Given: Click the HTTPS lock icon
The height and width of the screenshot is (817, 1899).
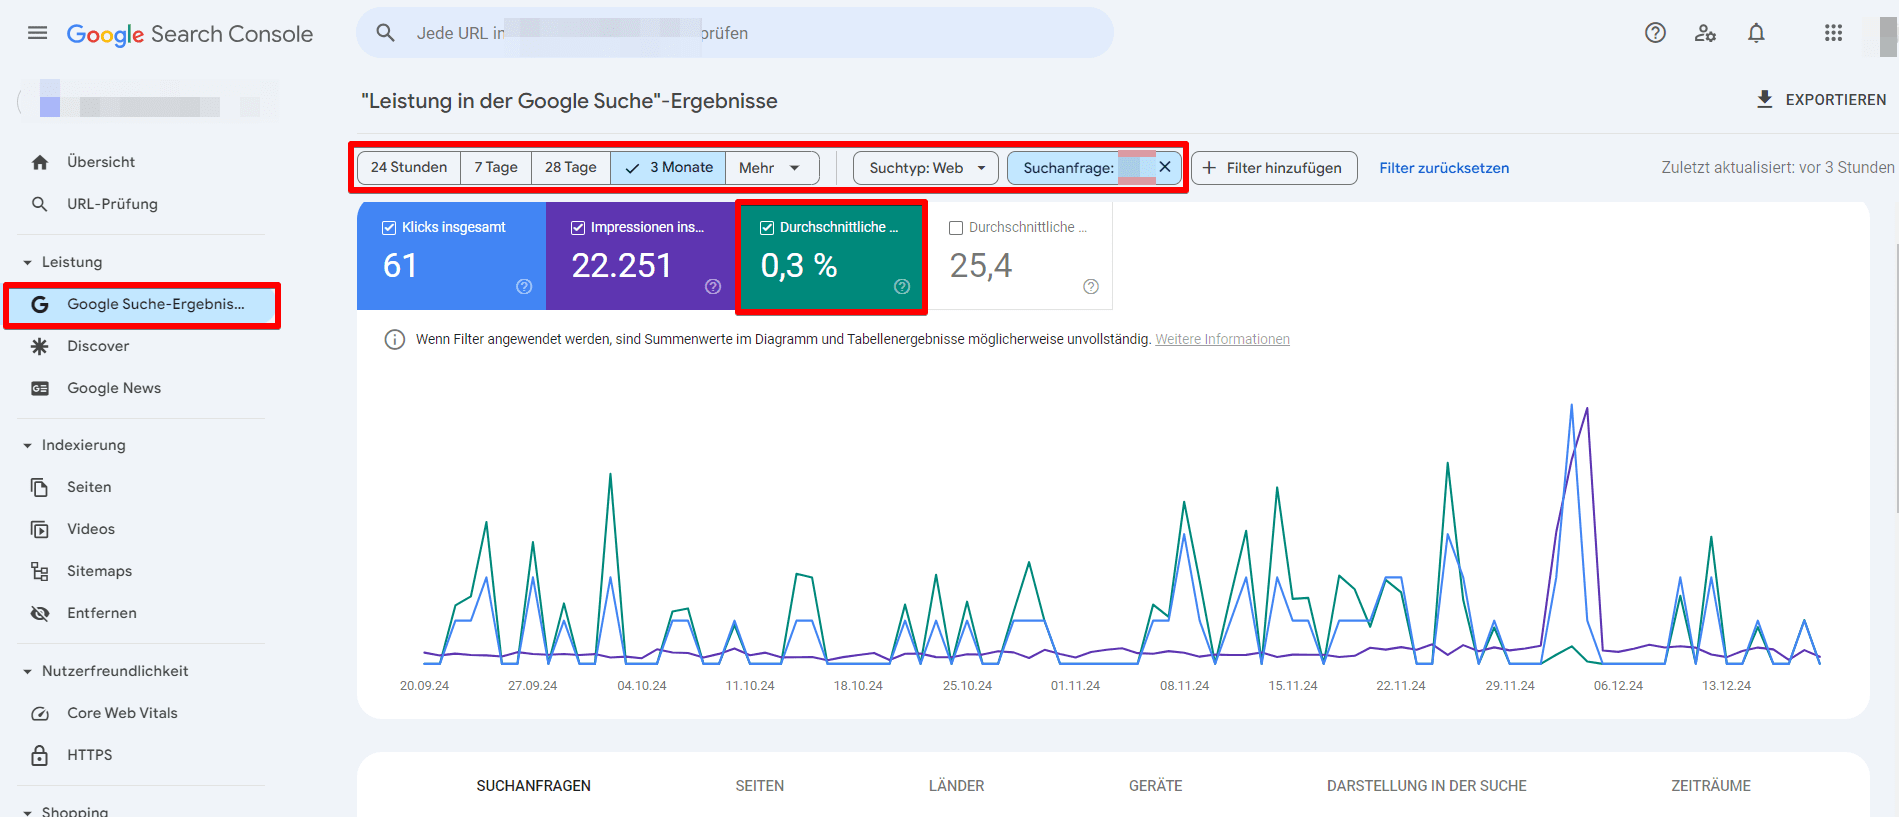Looking at the screenshot, I should coord(40,755).
